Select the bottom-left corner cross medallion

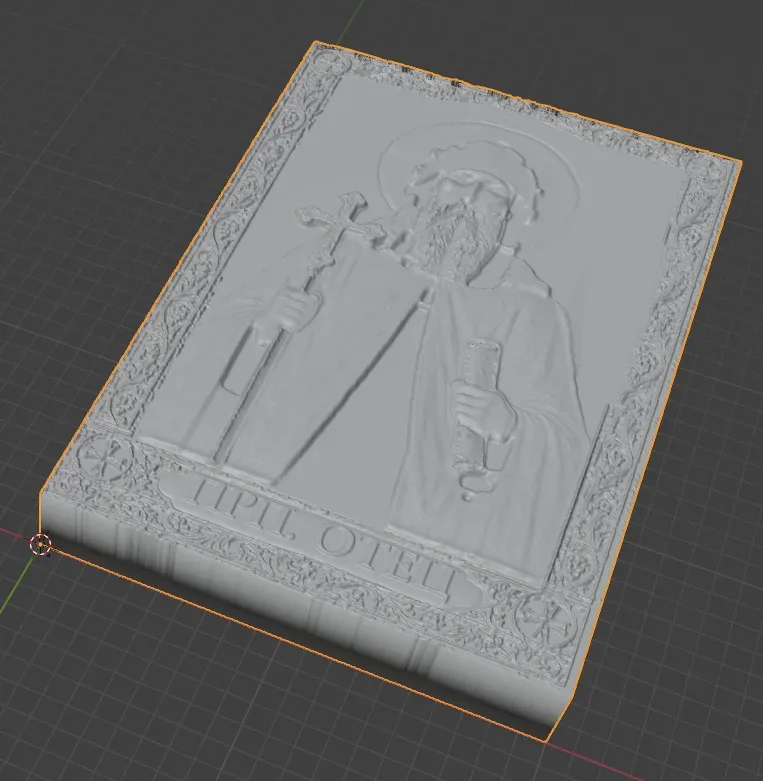[x=106, y=457]
